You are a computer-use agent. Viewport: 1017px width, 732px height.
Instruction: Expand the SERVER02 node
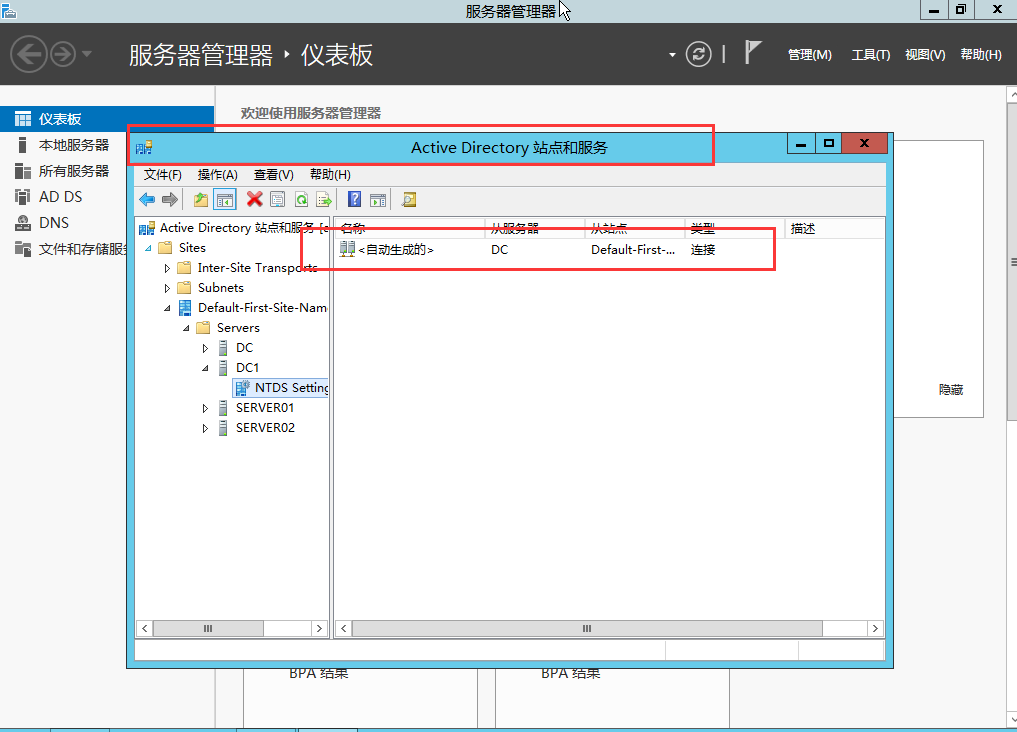(205, 429)
